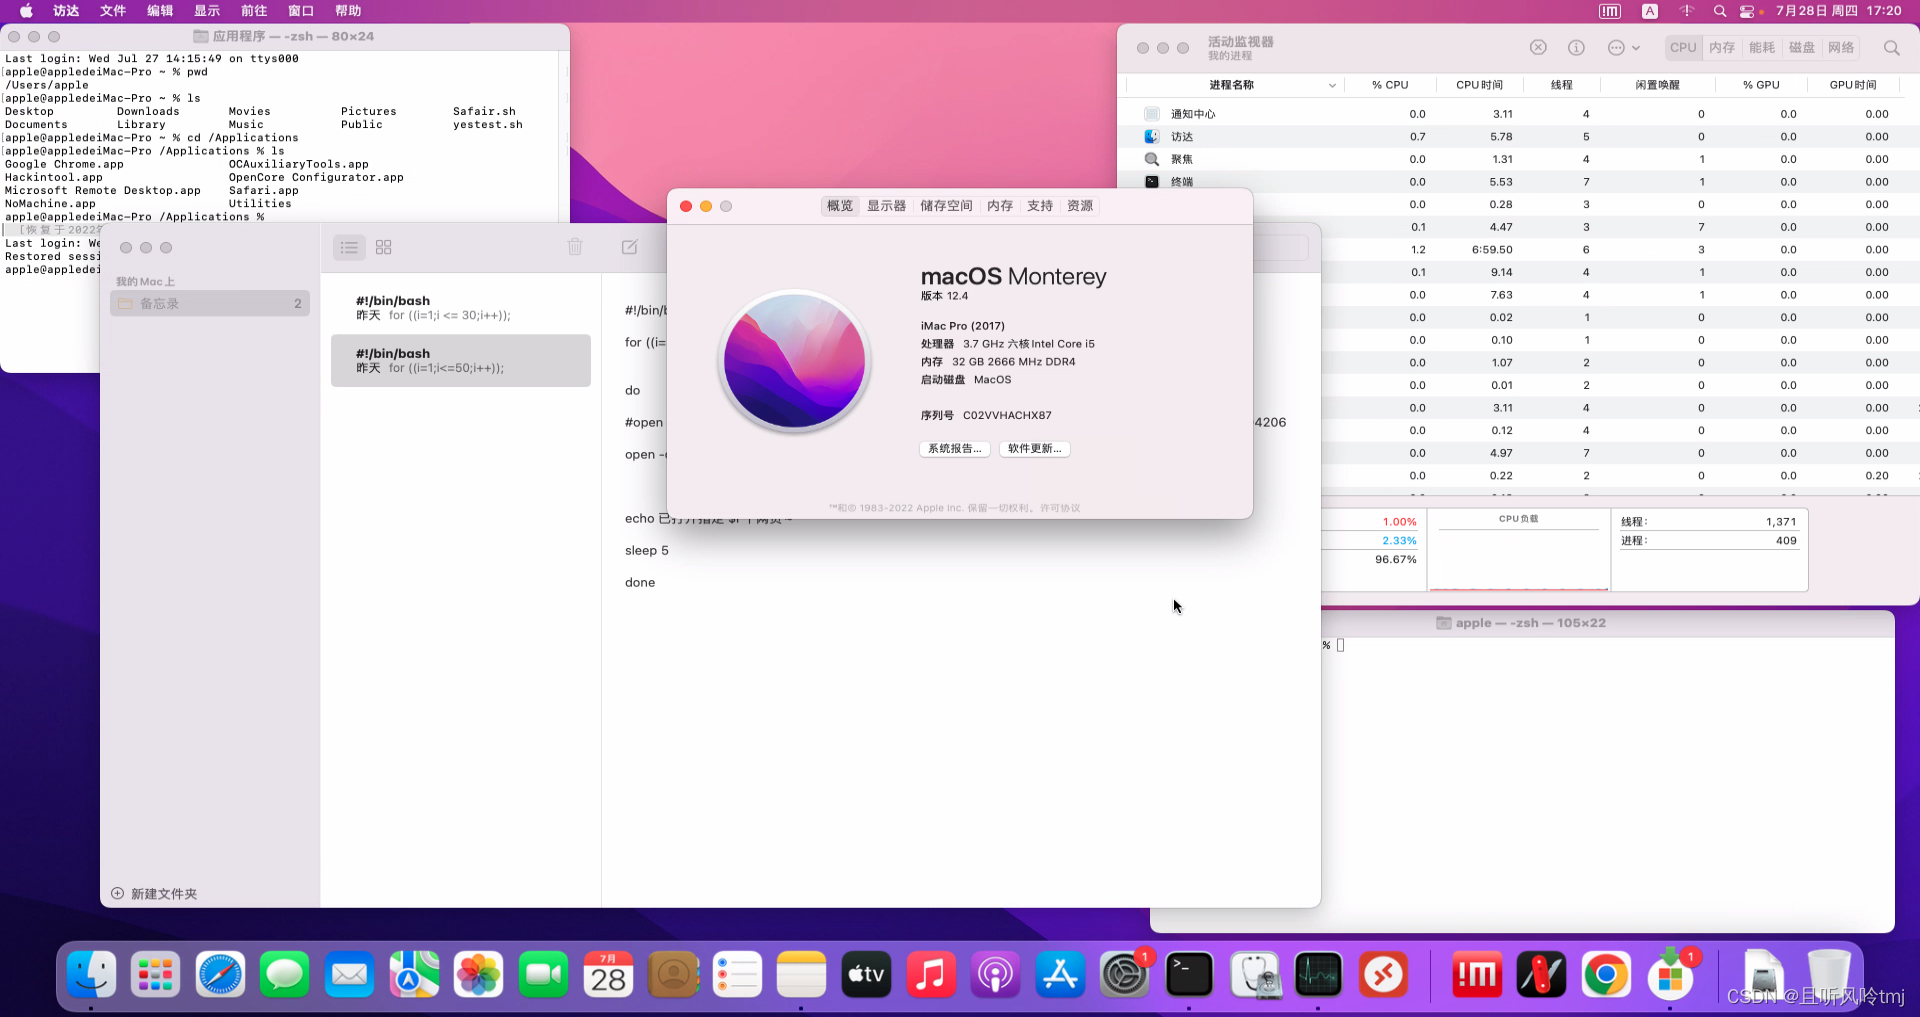Switch Notes to list view
The image size is (1920, 1017).
click(x=349, y=247)
